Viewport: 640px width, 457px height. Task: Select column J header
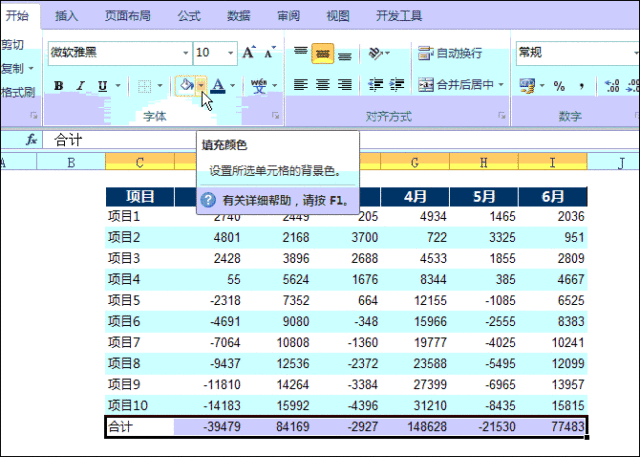point(621,163)
